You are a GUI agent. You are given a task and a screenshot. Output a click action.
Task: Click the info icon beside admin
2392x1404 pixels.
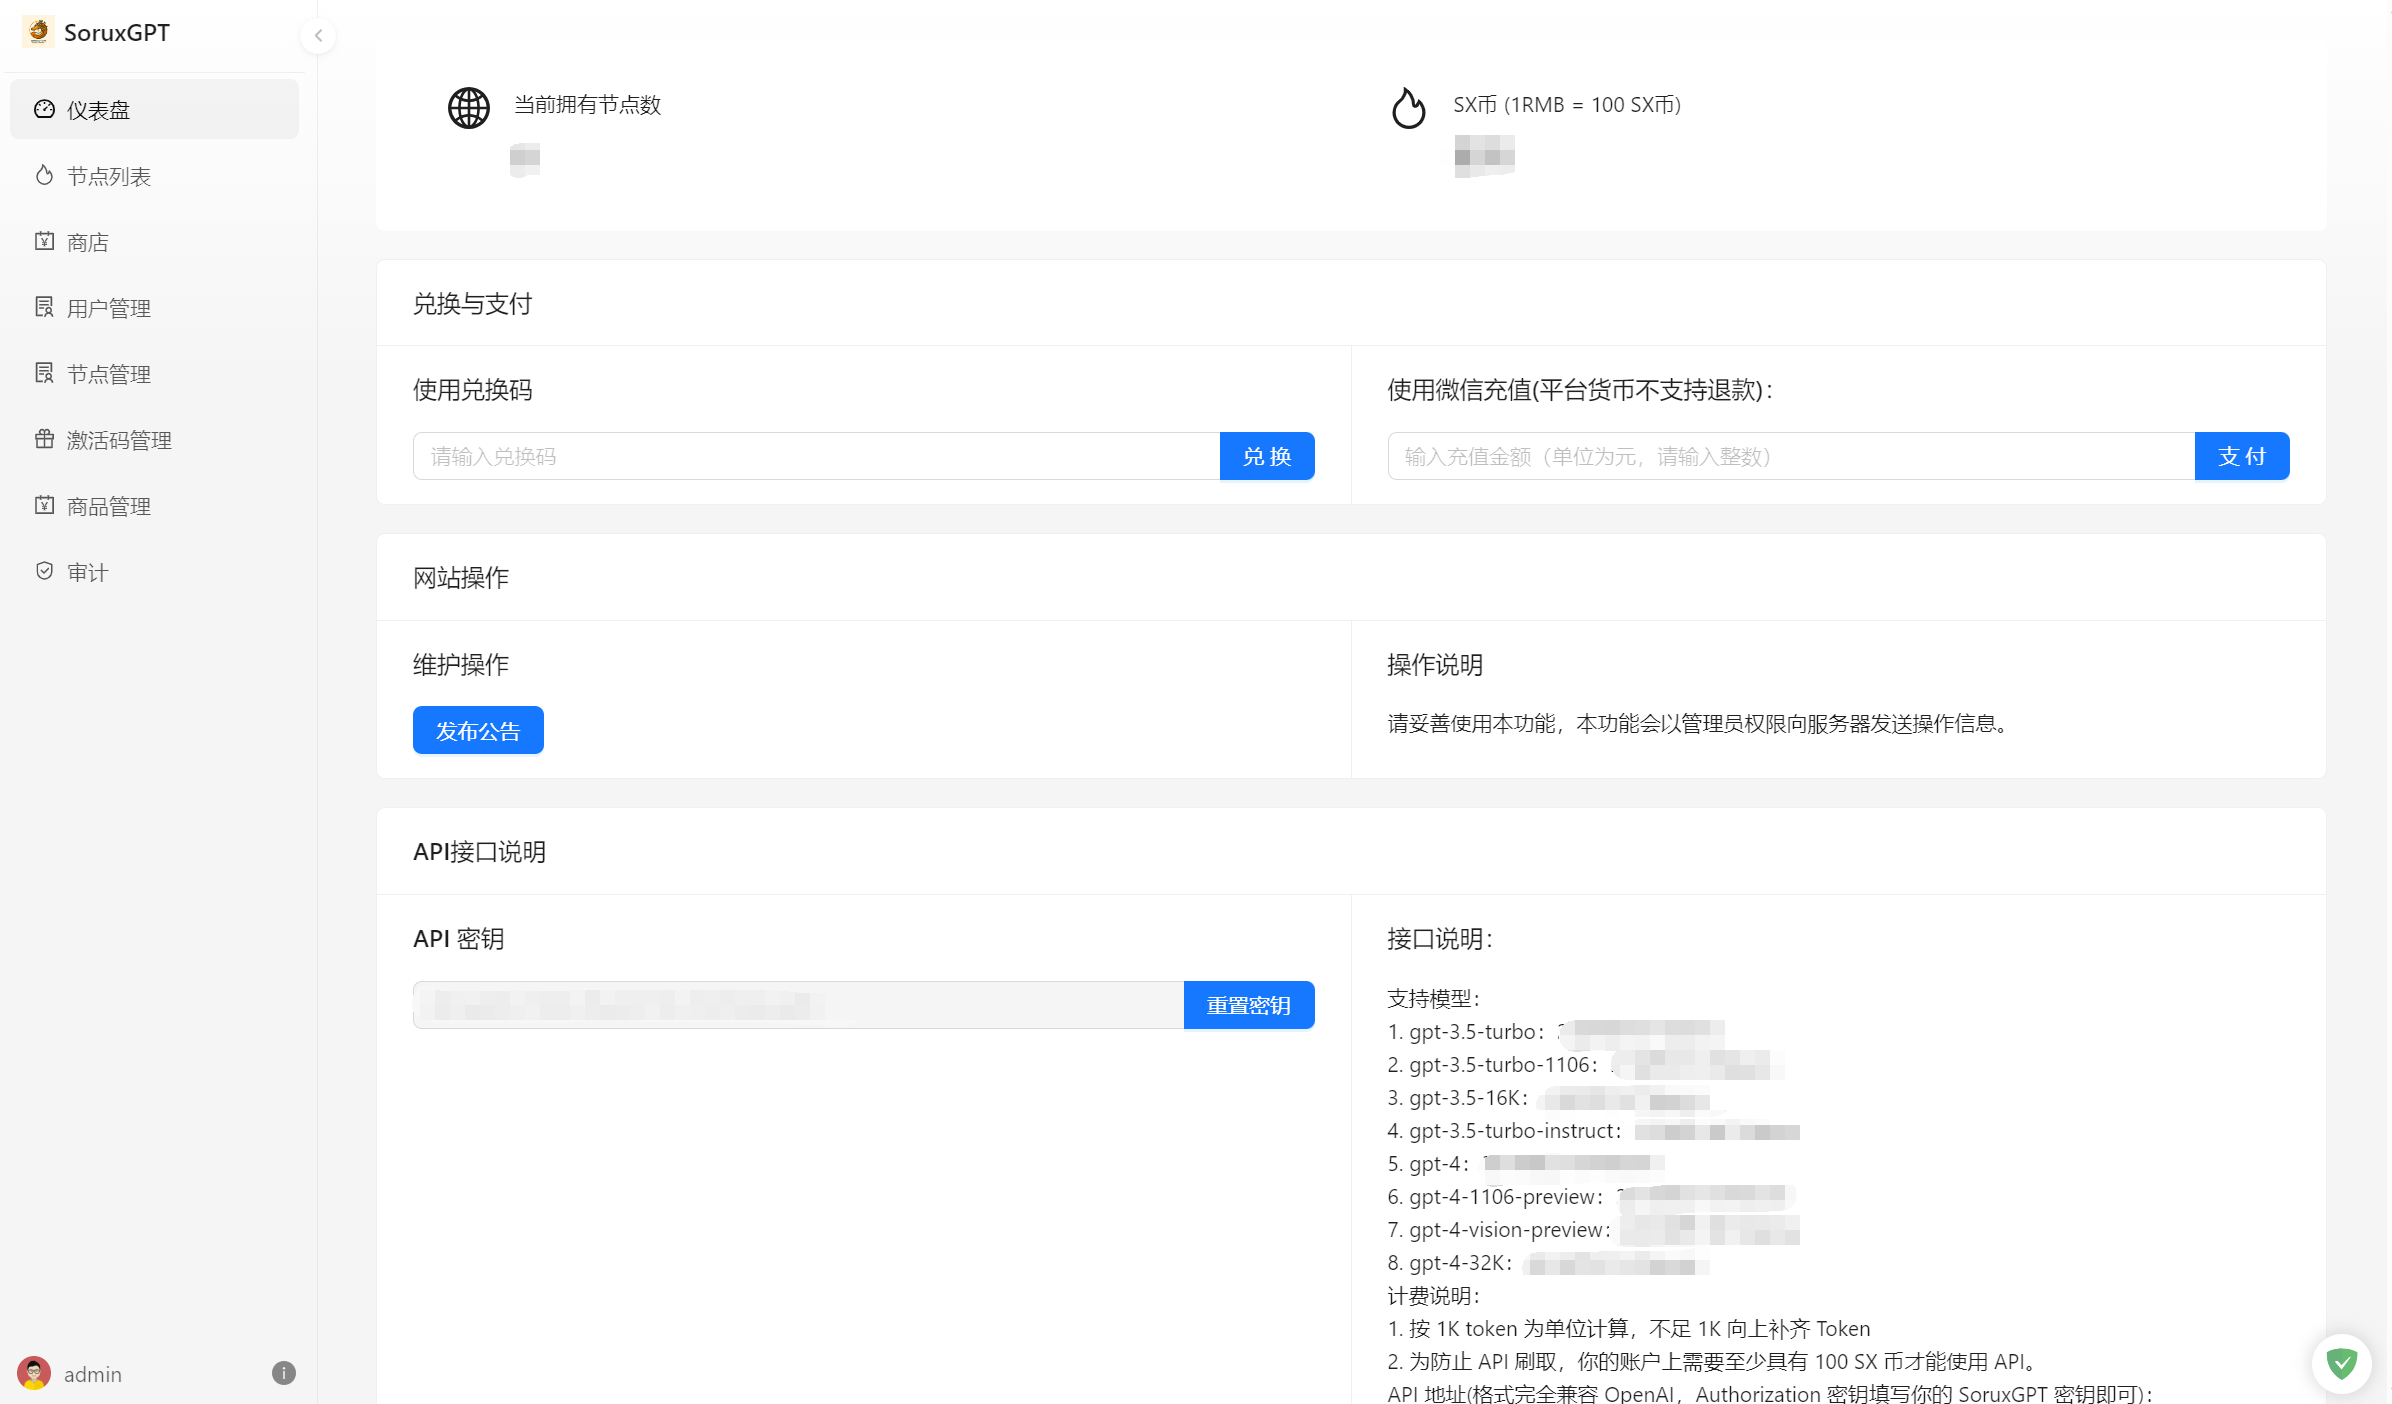(284, 1373)
